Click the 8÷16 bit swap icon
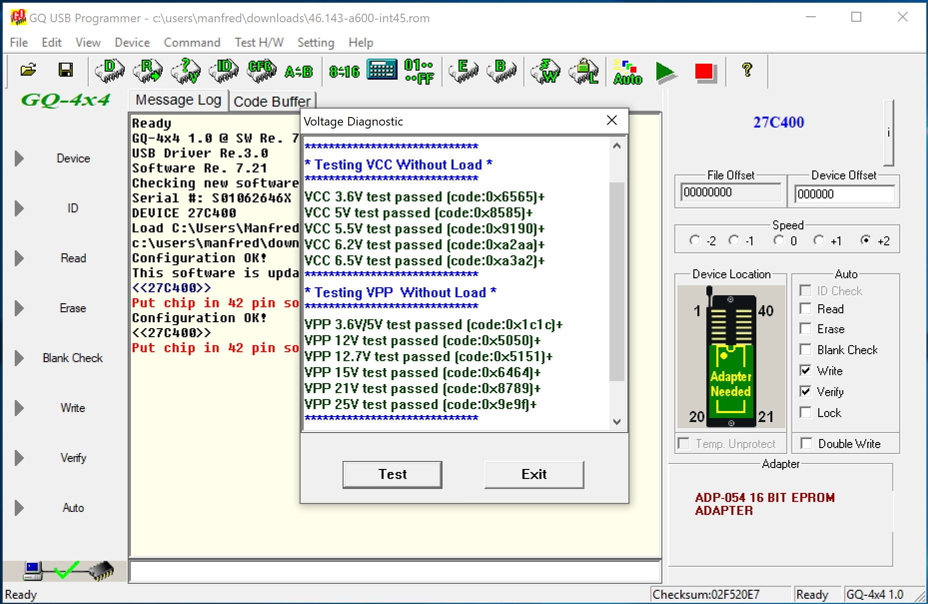The height and width of the screenshot is (604, 928). (x=344, y=71)
